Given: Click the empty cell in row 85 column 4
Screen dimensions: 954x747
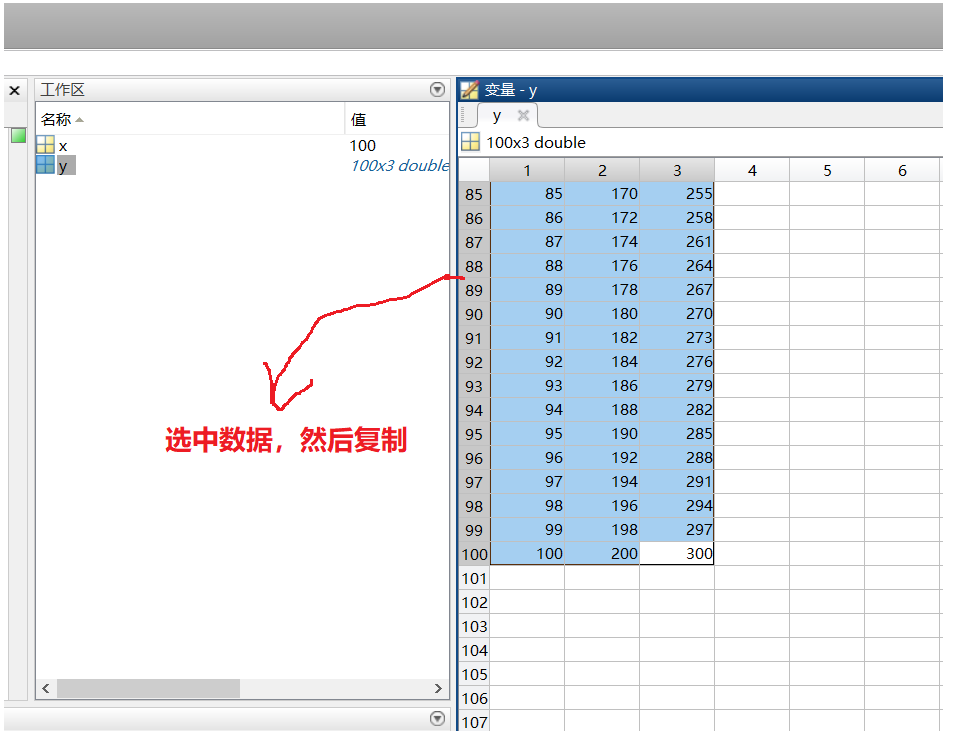Looking at the screenshot, I should (x=752, y=193).
